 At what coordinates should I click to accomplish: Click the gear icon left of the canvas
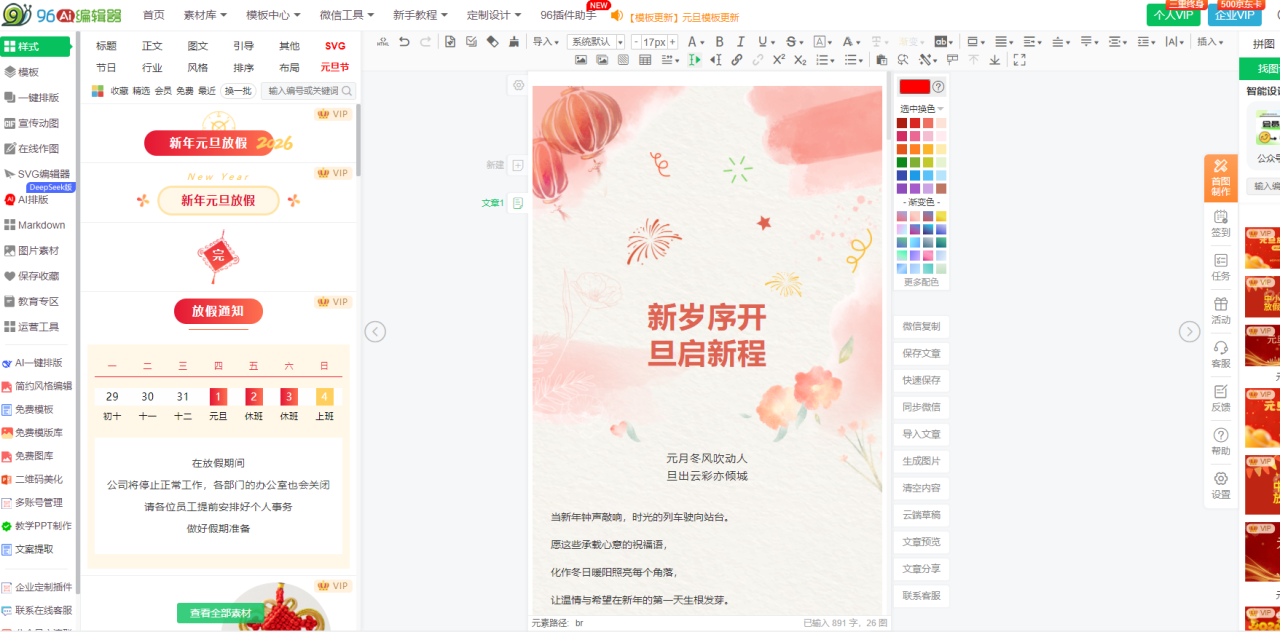(518, 86)
